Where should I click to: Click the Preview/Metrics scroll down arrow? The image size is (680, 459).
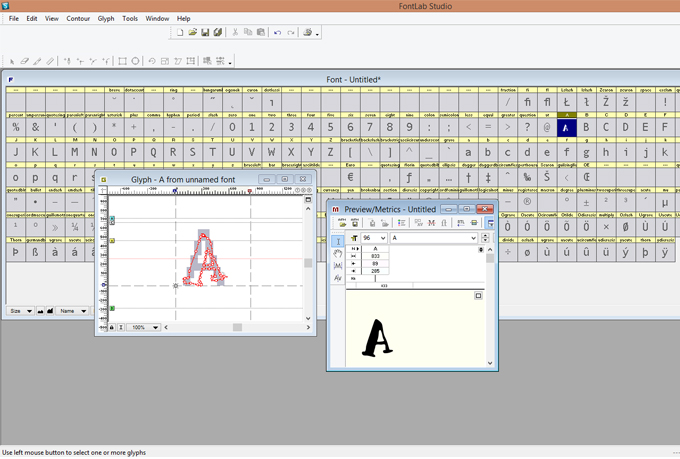point(490,363)
